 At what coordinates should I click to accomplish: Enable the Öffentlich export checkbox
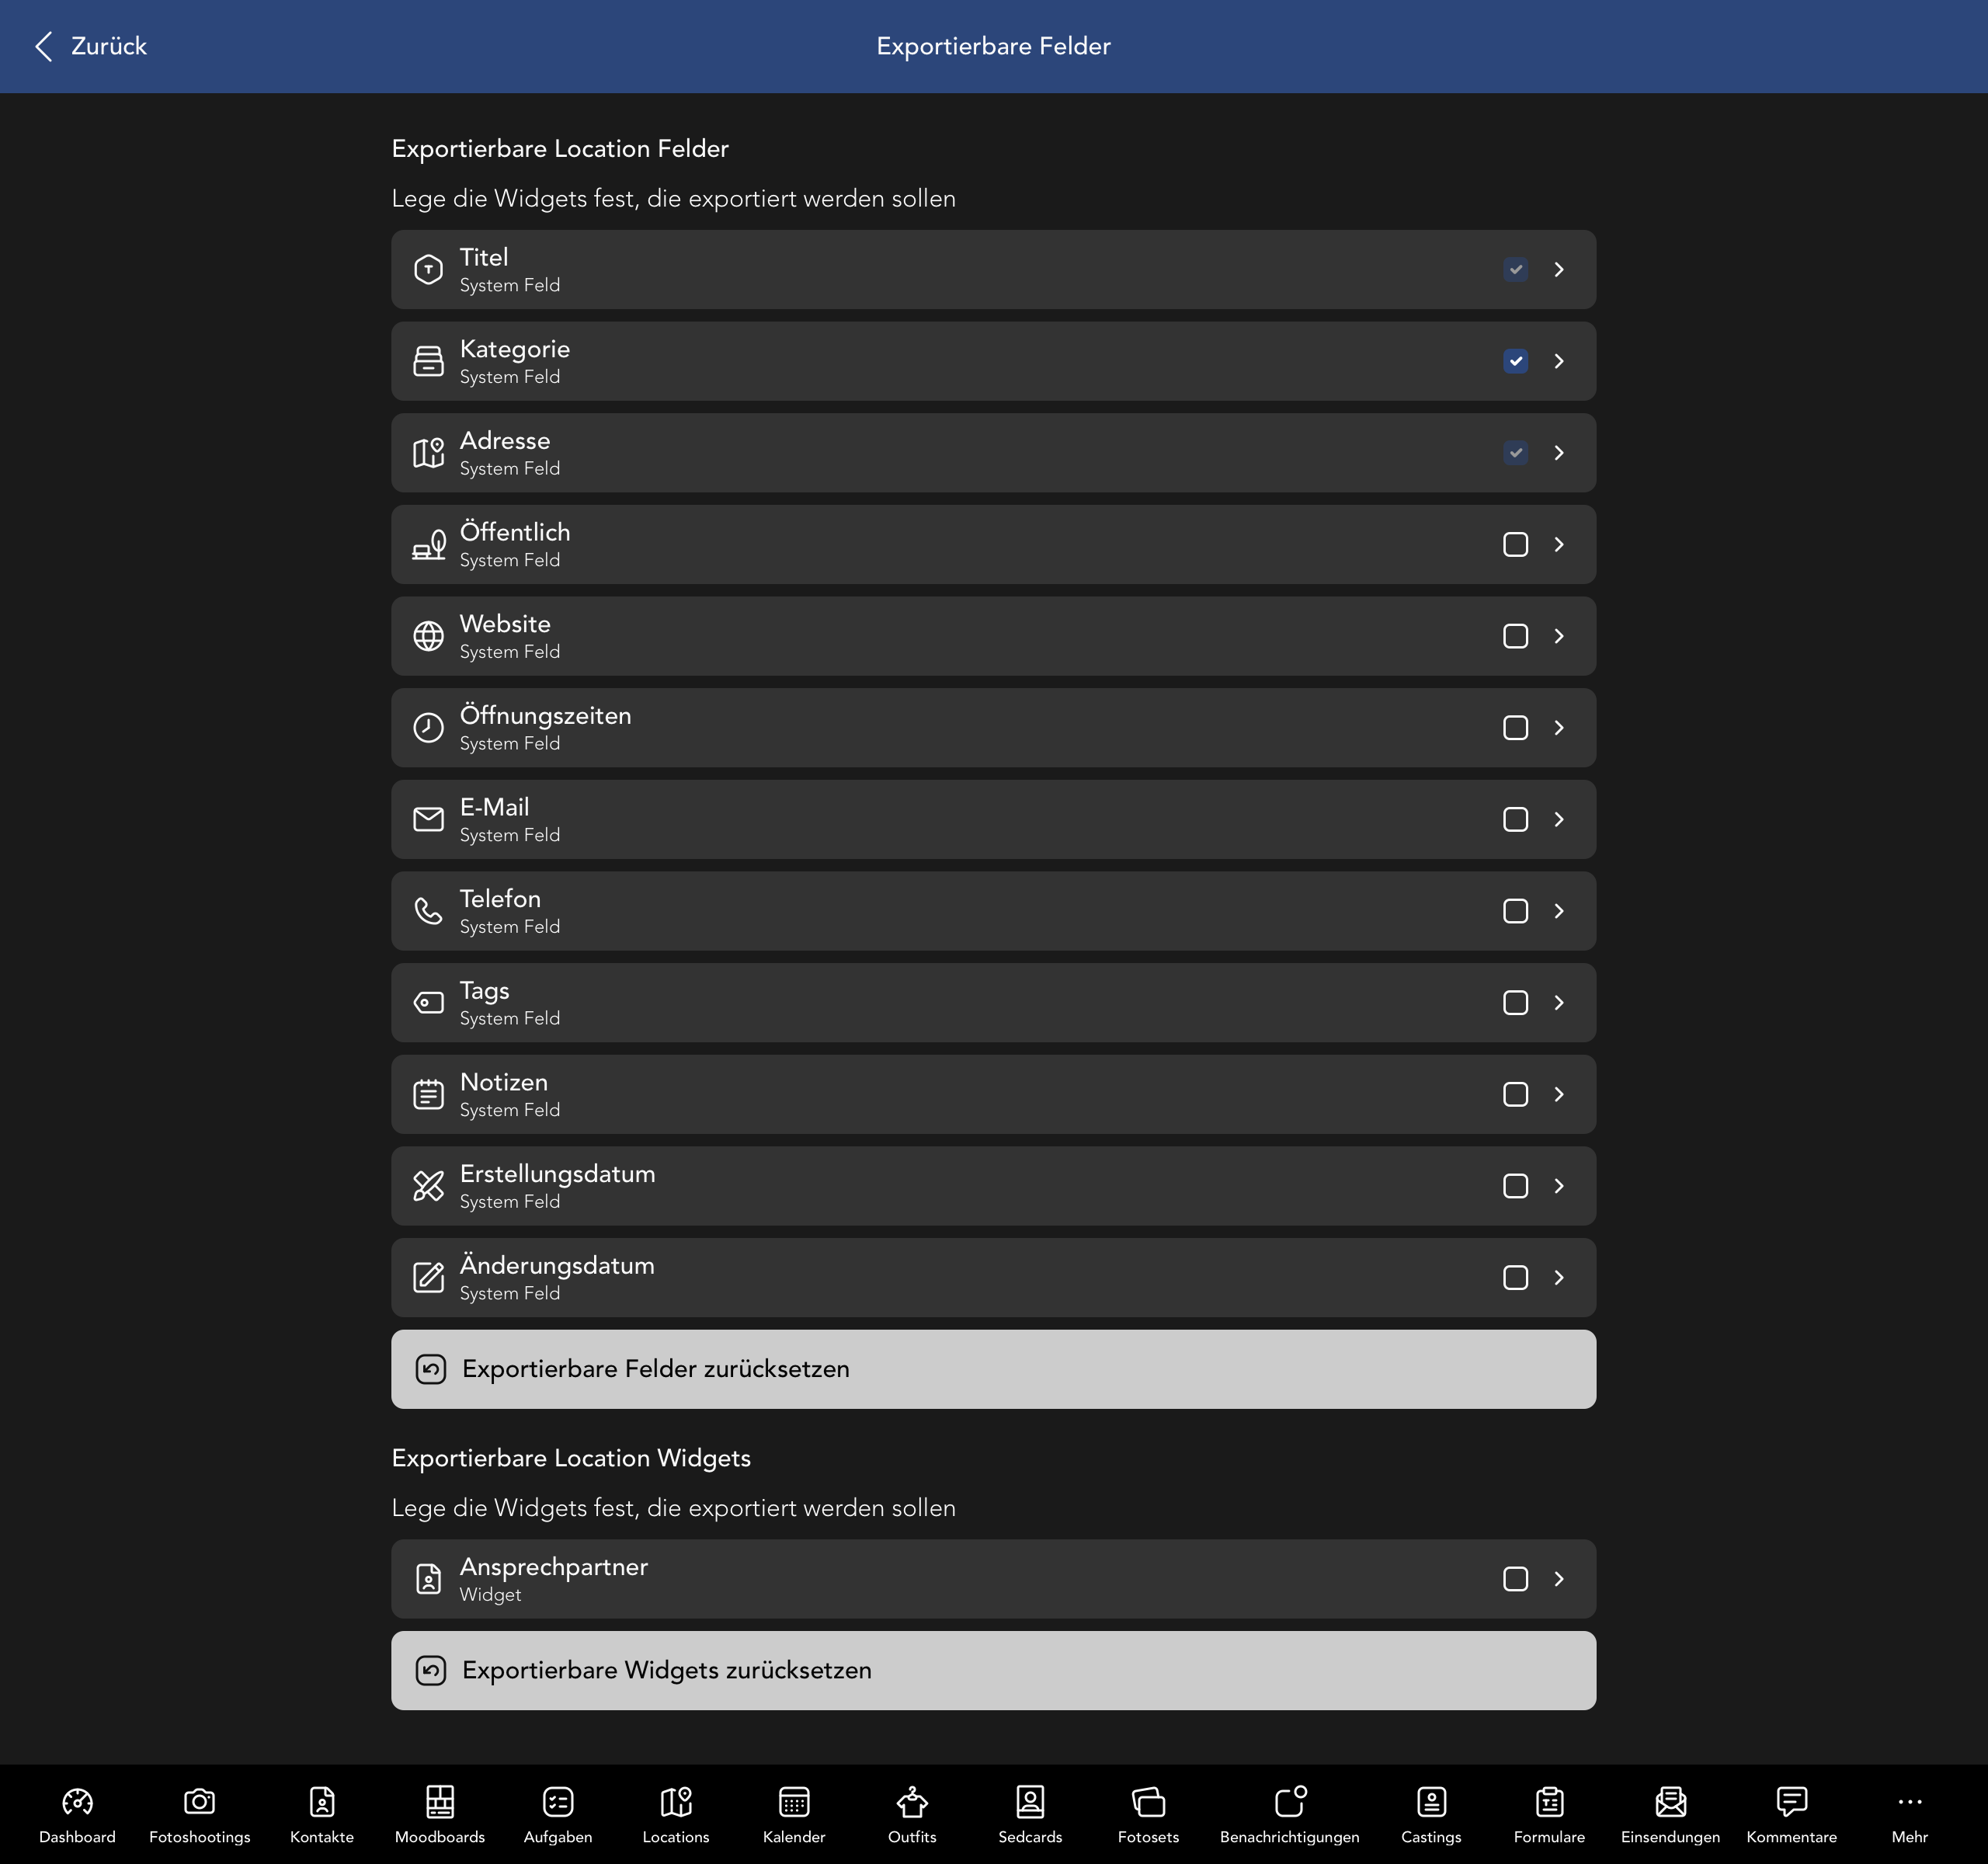coord(1515,545)
